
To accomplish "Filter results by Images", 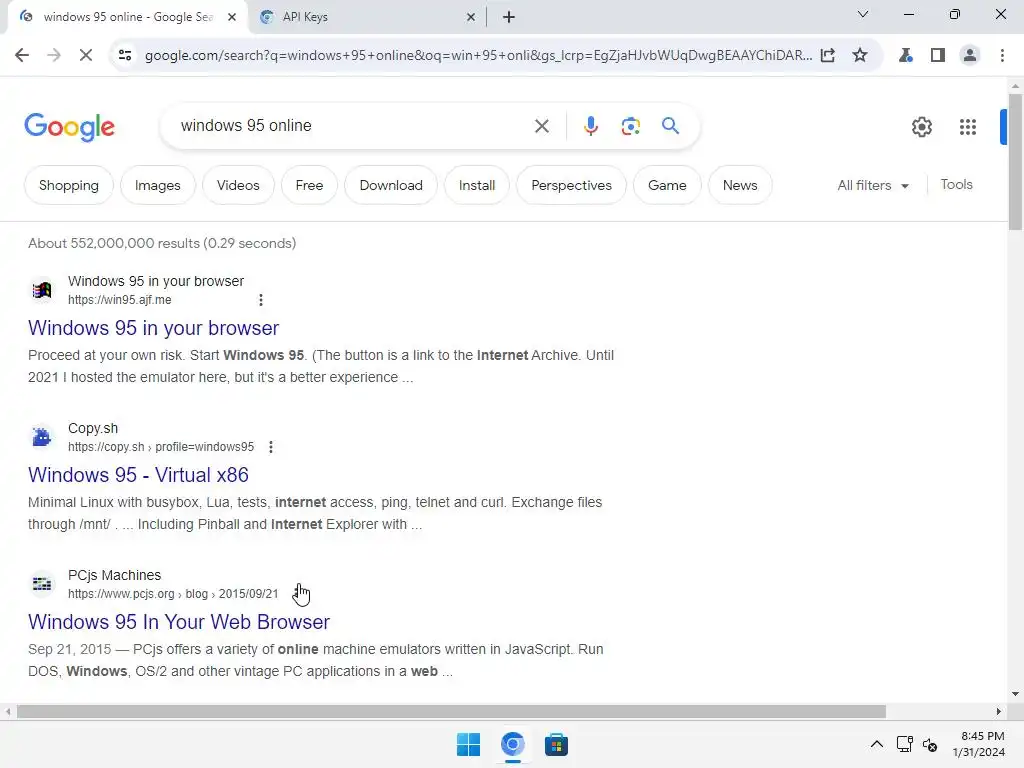I will point(157,185).
